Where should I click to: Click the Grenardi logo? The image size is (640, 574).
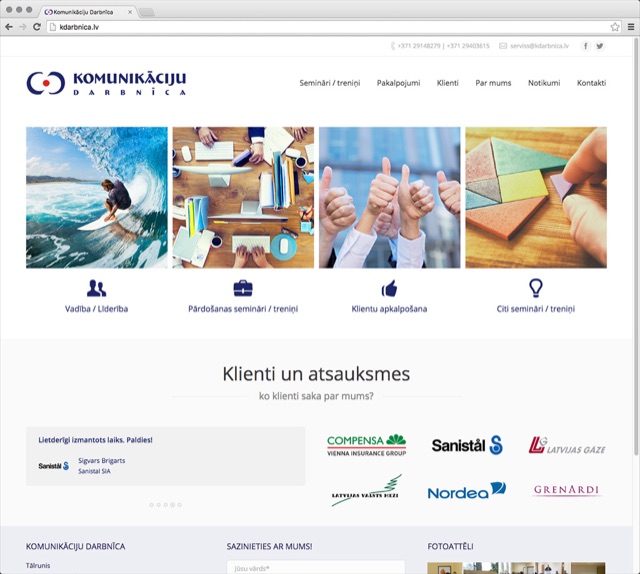pyautogui.click(x=567, y=489)
